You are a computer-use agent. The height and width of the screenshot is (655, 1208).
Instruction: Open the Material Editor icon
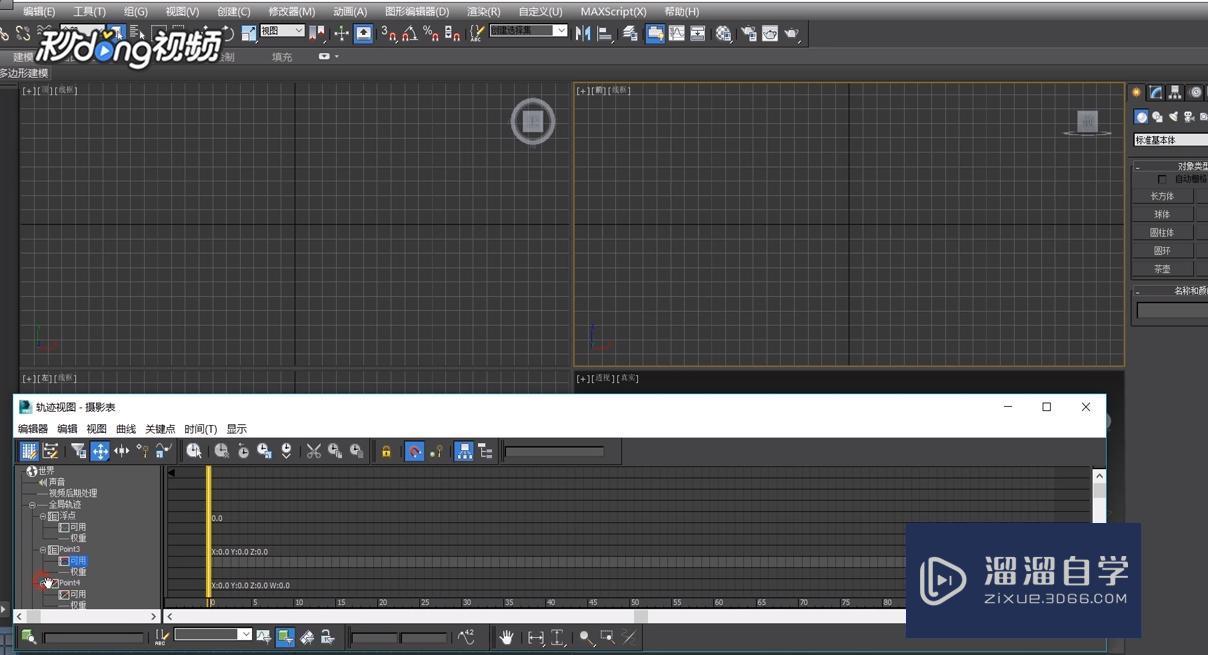pyautogui.click(x=722, y=33)
